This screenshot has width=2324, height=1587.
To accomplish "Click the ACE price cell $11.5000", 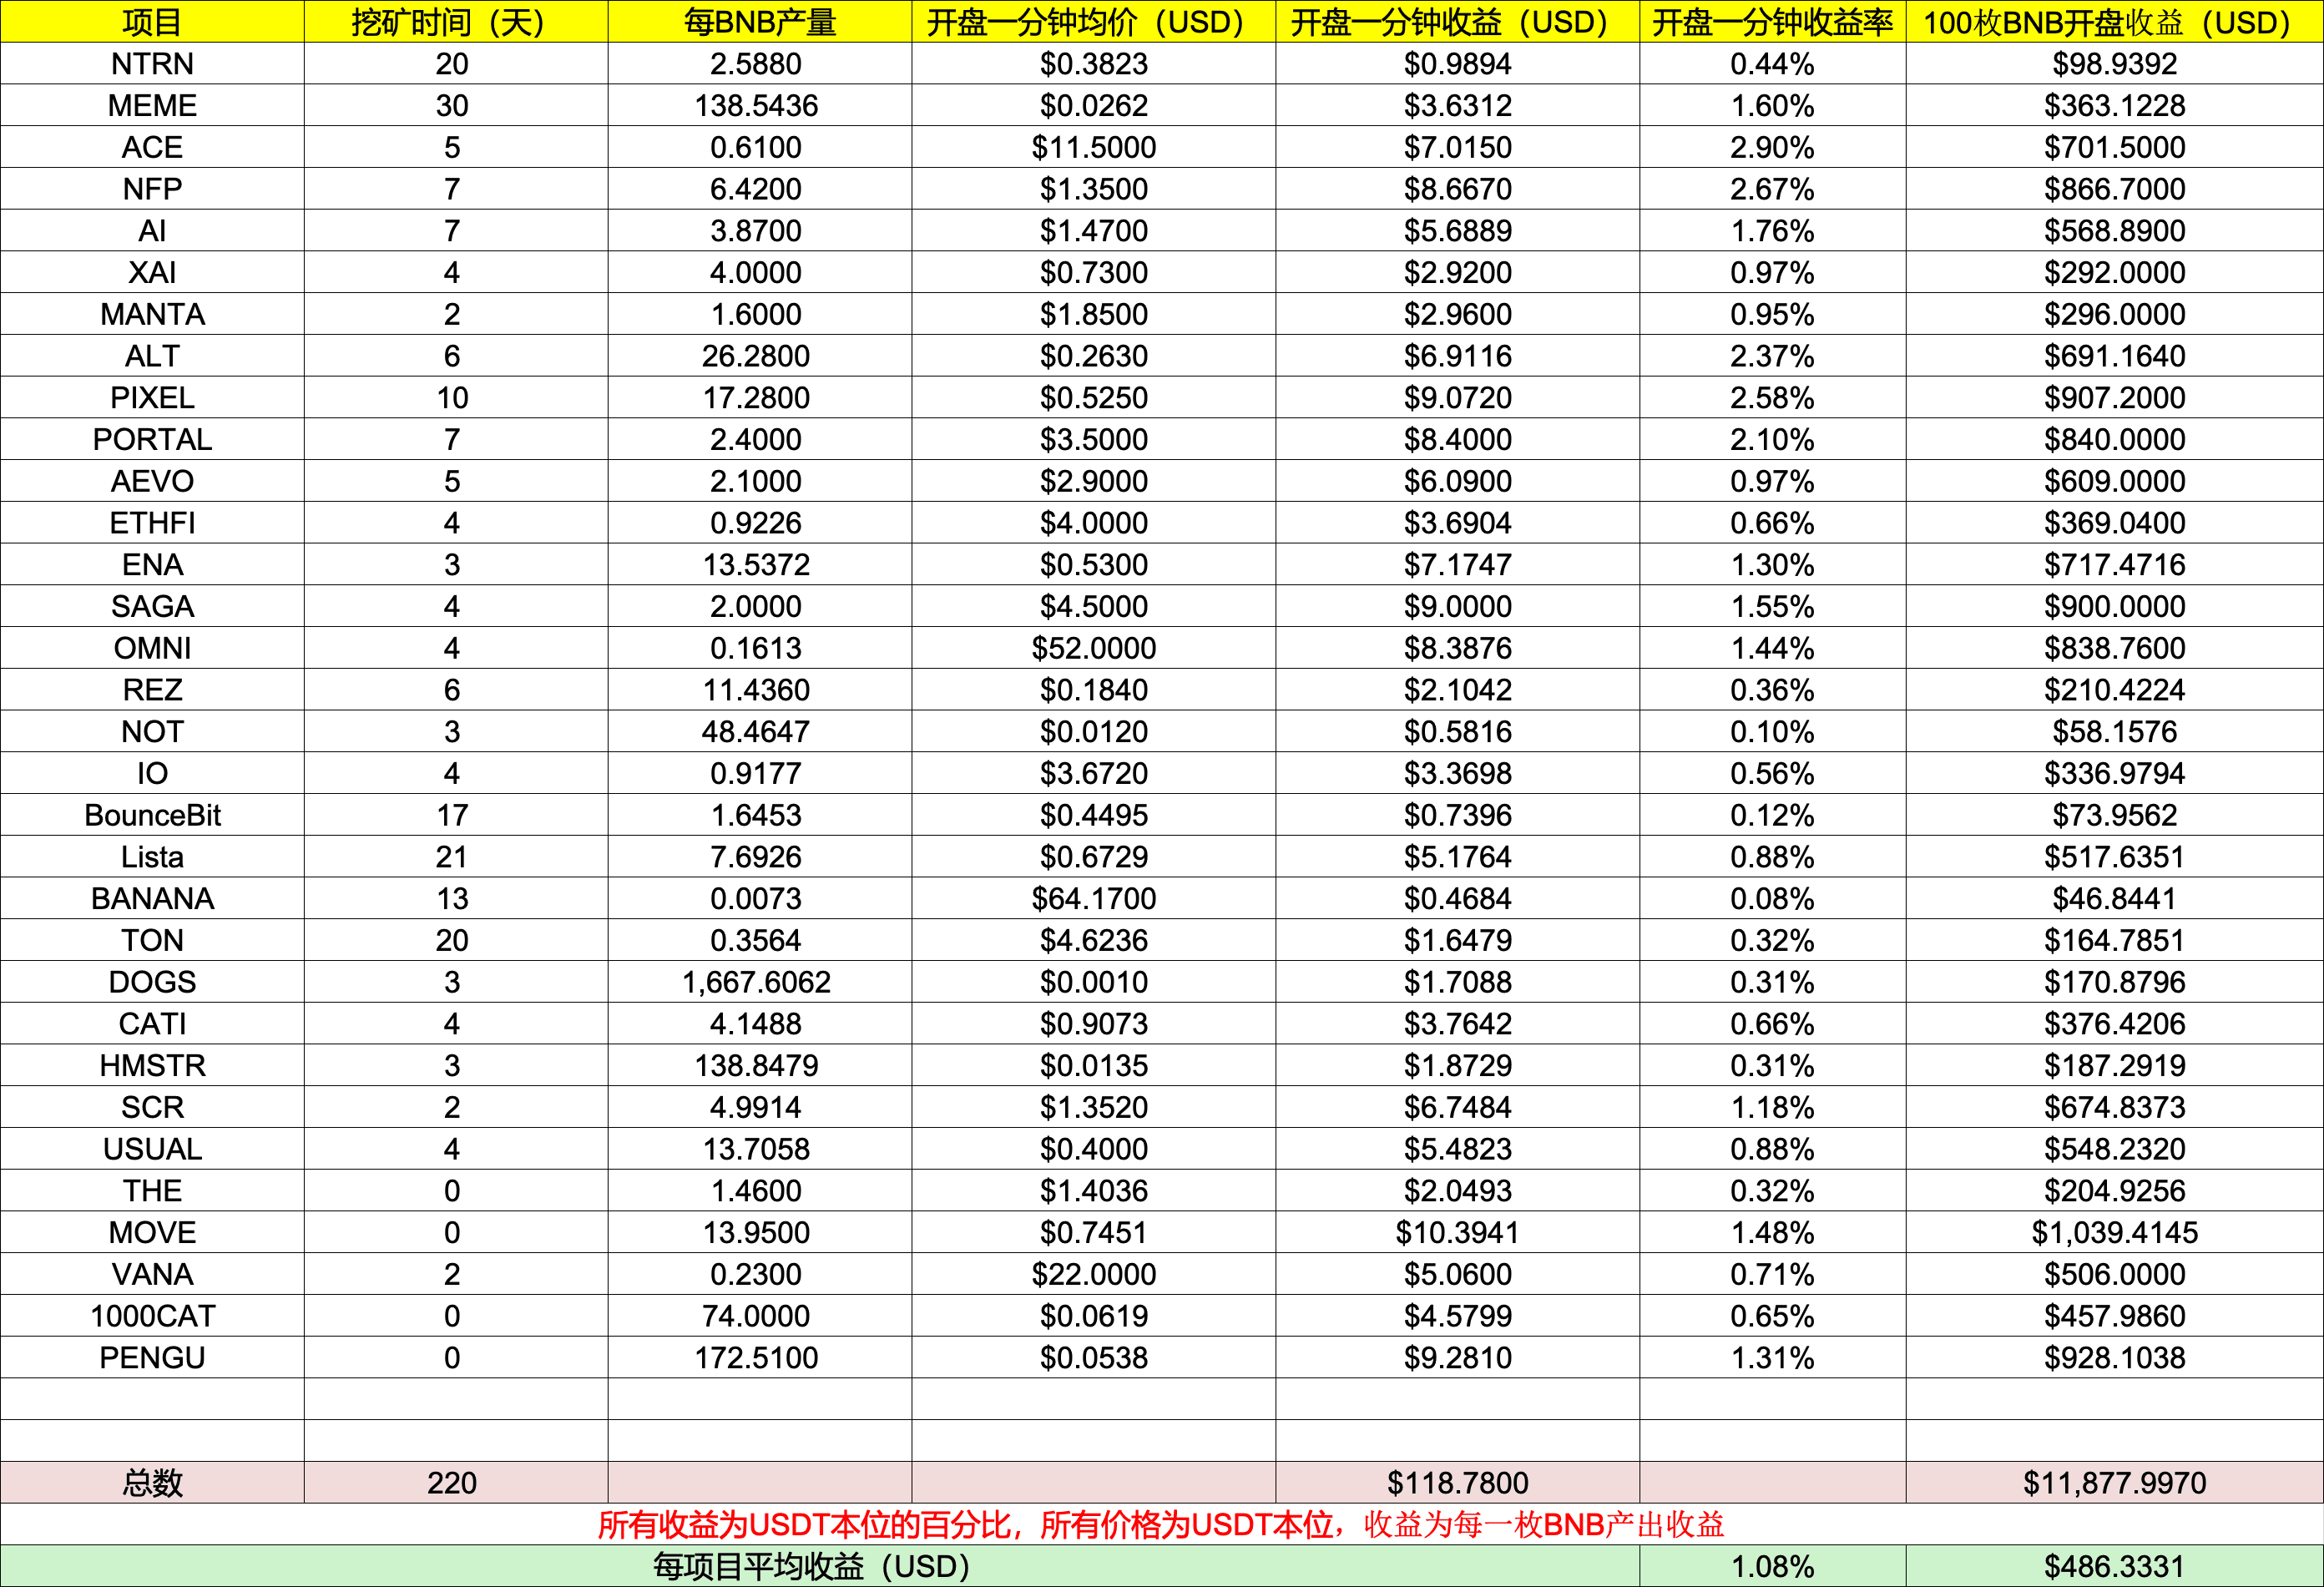I will 1093,148.
